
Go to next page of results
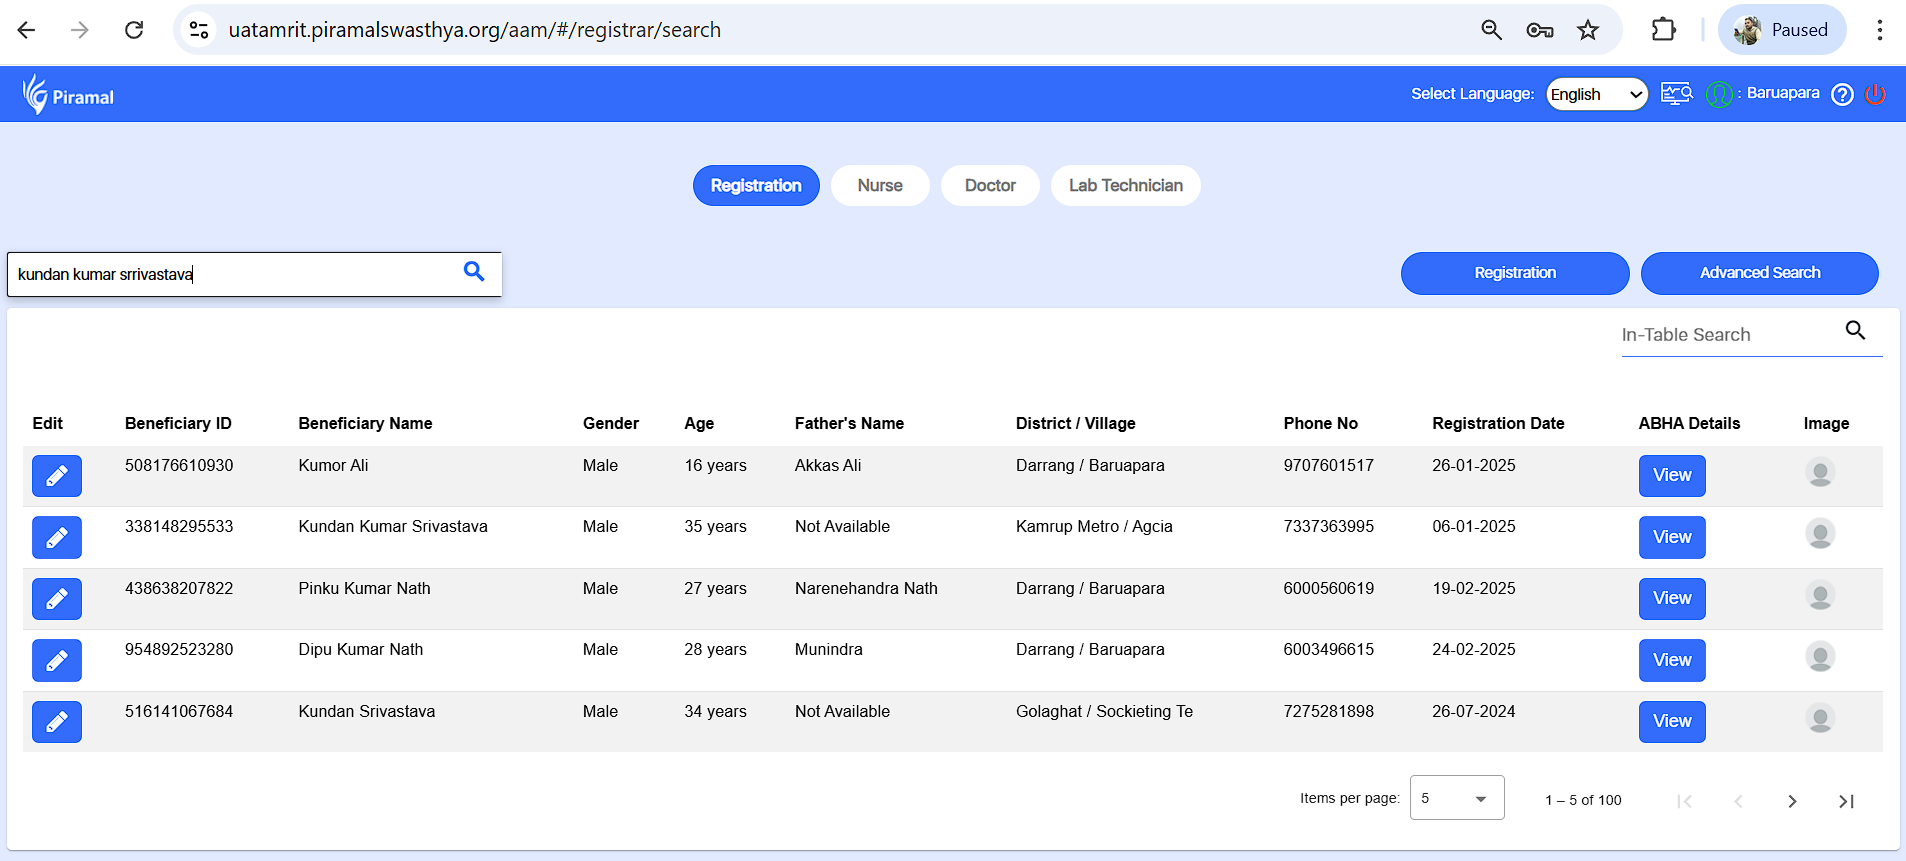point(1792,801)
